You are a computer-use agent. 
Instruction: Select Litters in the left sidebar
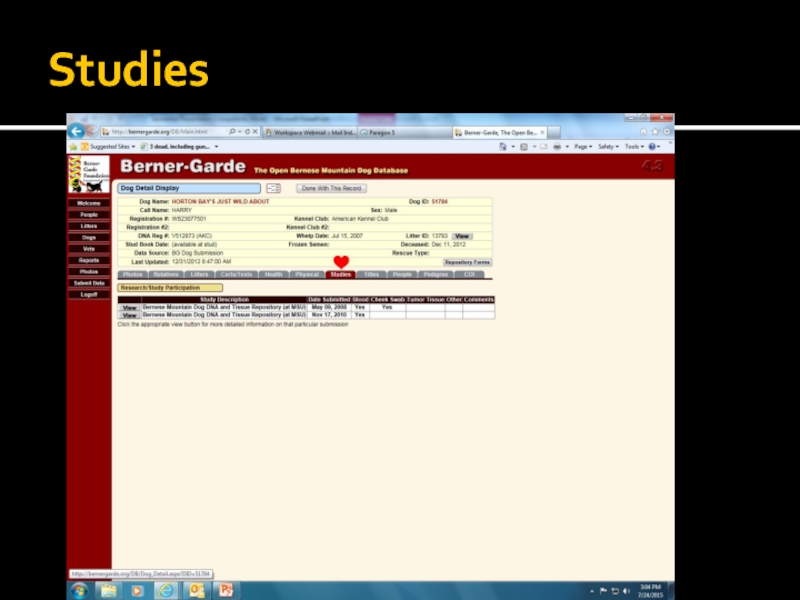[x=89, y=225]
